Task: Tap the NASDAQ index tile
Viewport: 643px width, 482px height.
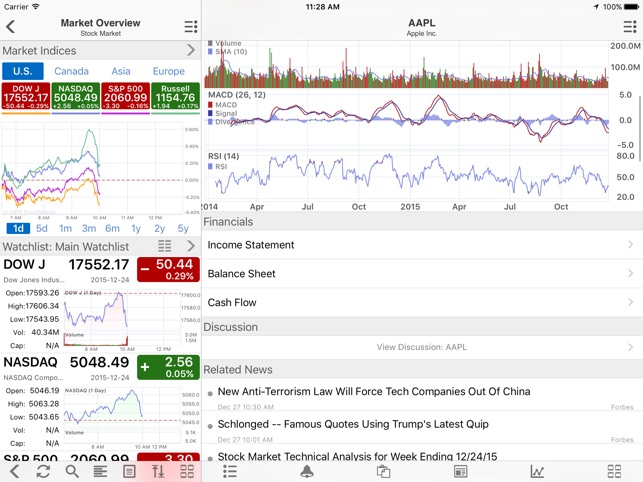Action: 76,96
